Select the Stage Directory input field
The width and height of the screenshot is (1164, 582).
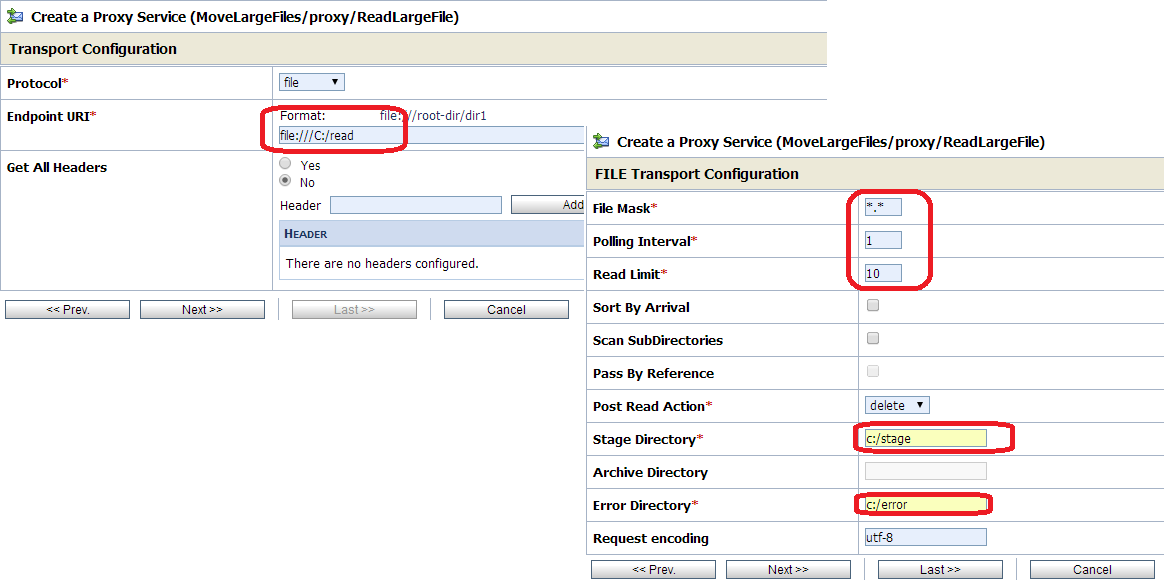[925, 437]
